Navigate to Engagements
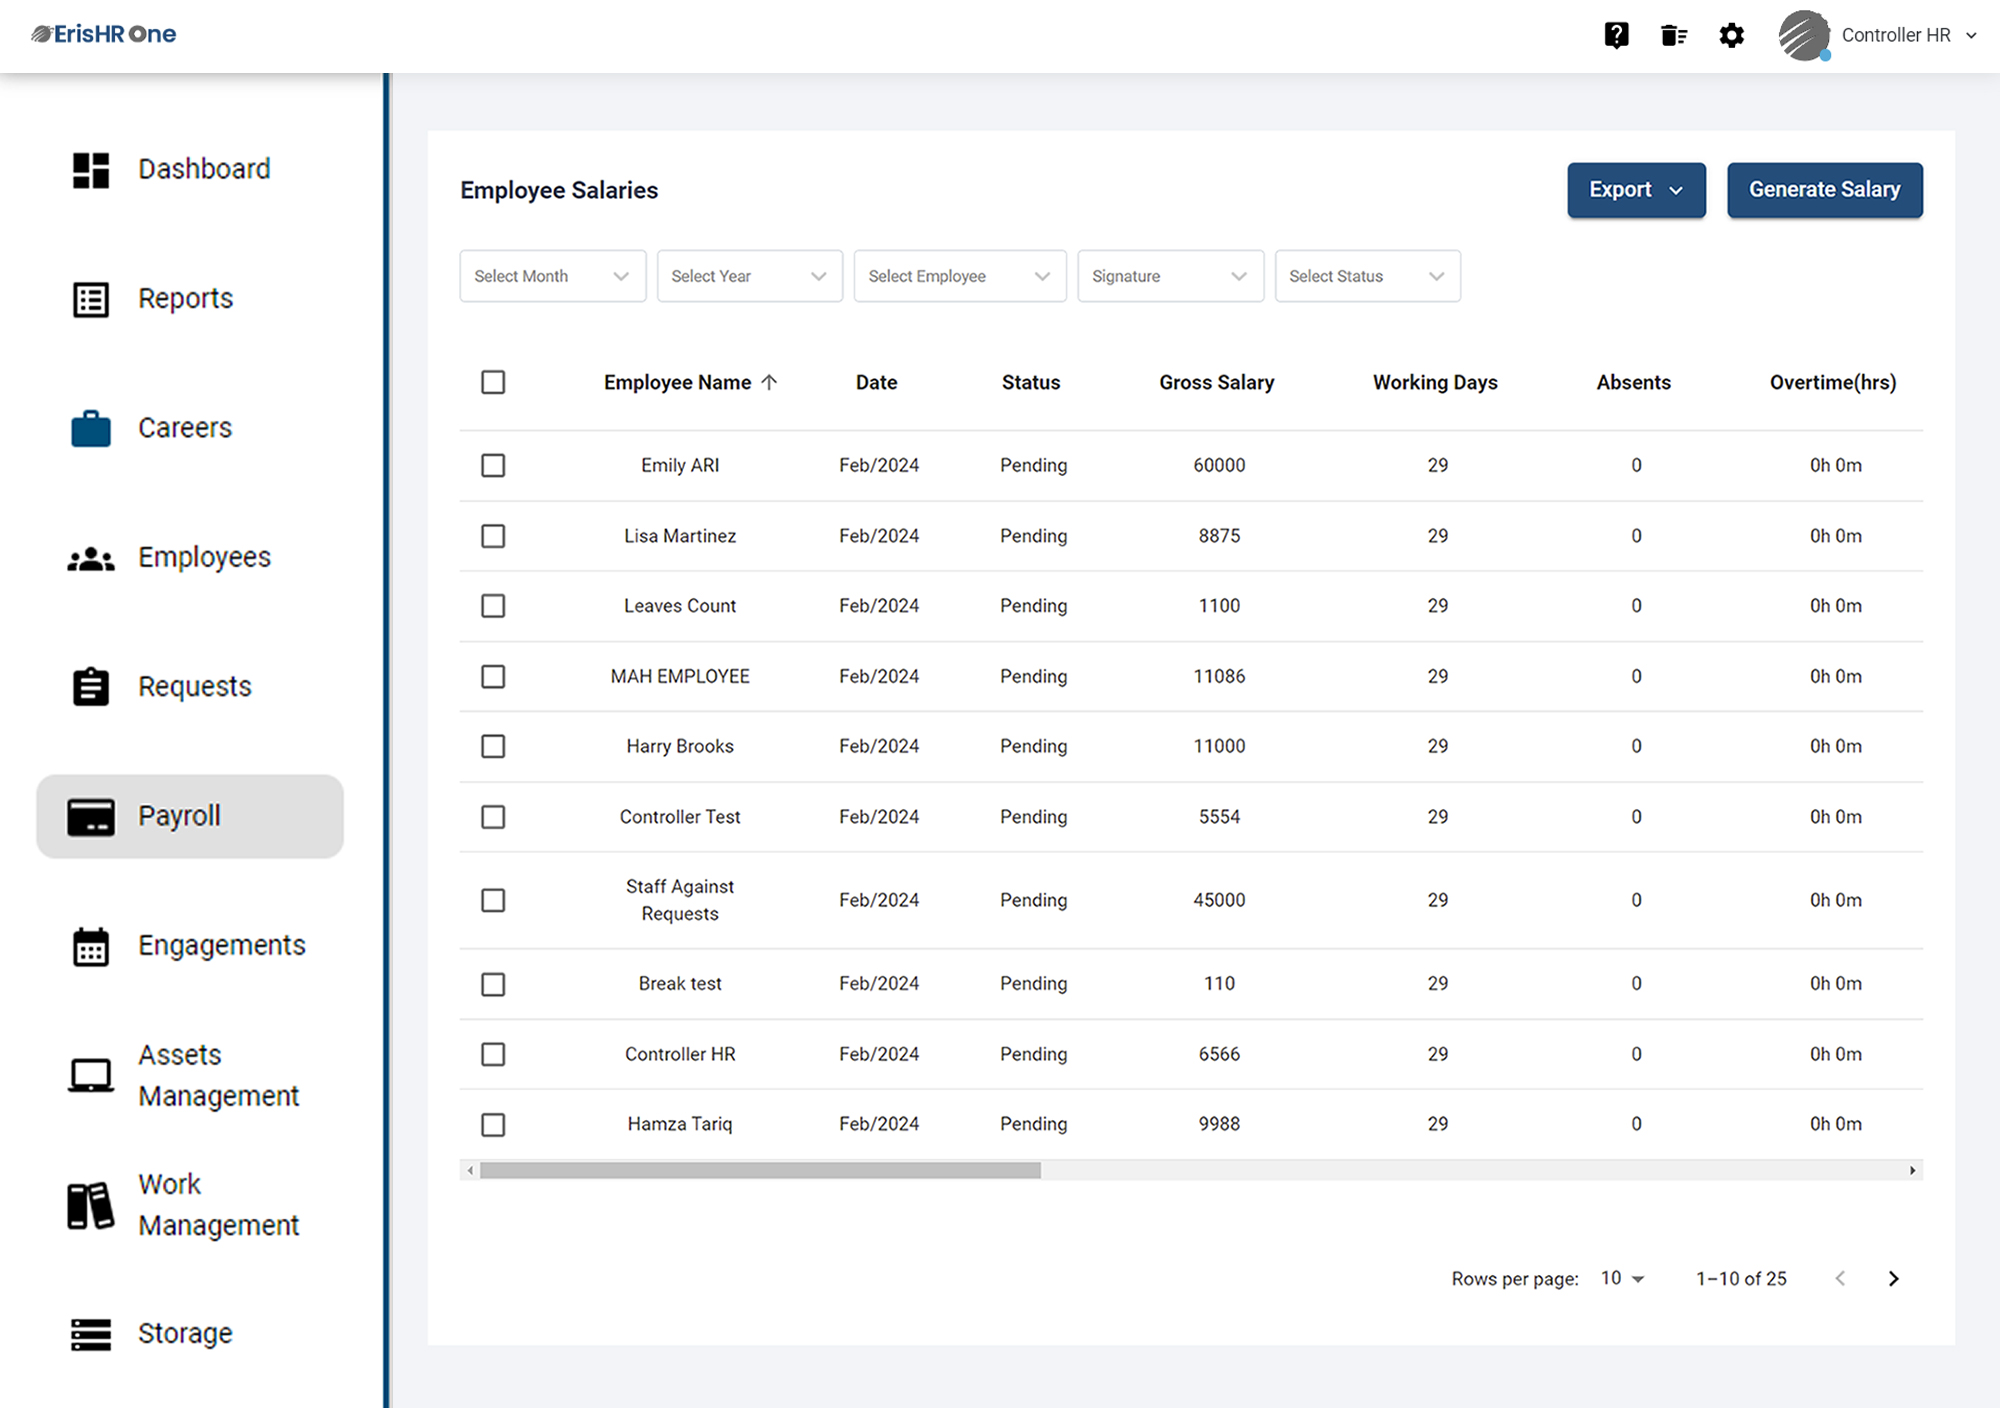The width and height of the screenshot is (2000, 1408). tap(221, 944)
